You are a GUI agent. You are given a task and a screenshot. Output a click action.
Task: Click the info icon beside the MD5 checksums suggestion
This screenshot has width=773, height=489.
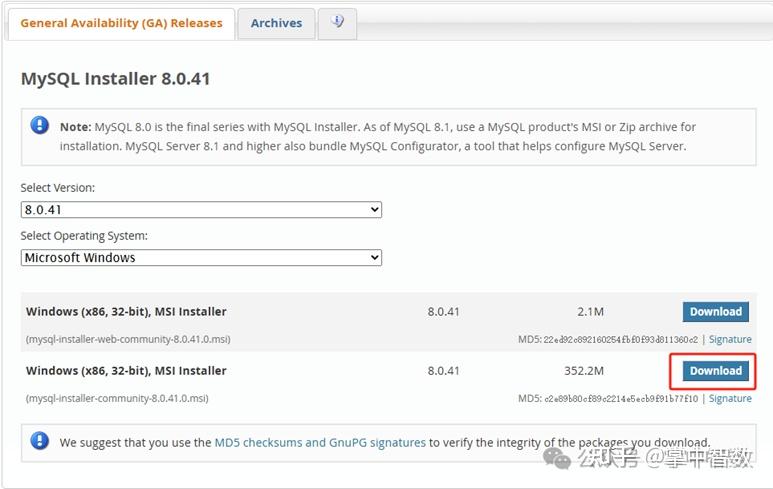click(x=39, y=441)
